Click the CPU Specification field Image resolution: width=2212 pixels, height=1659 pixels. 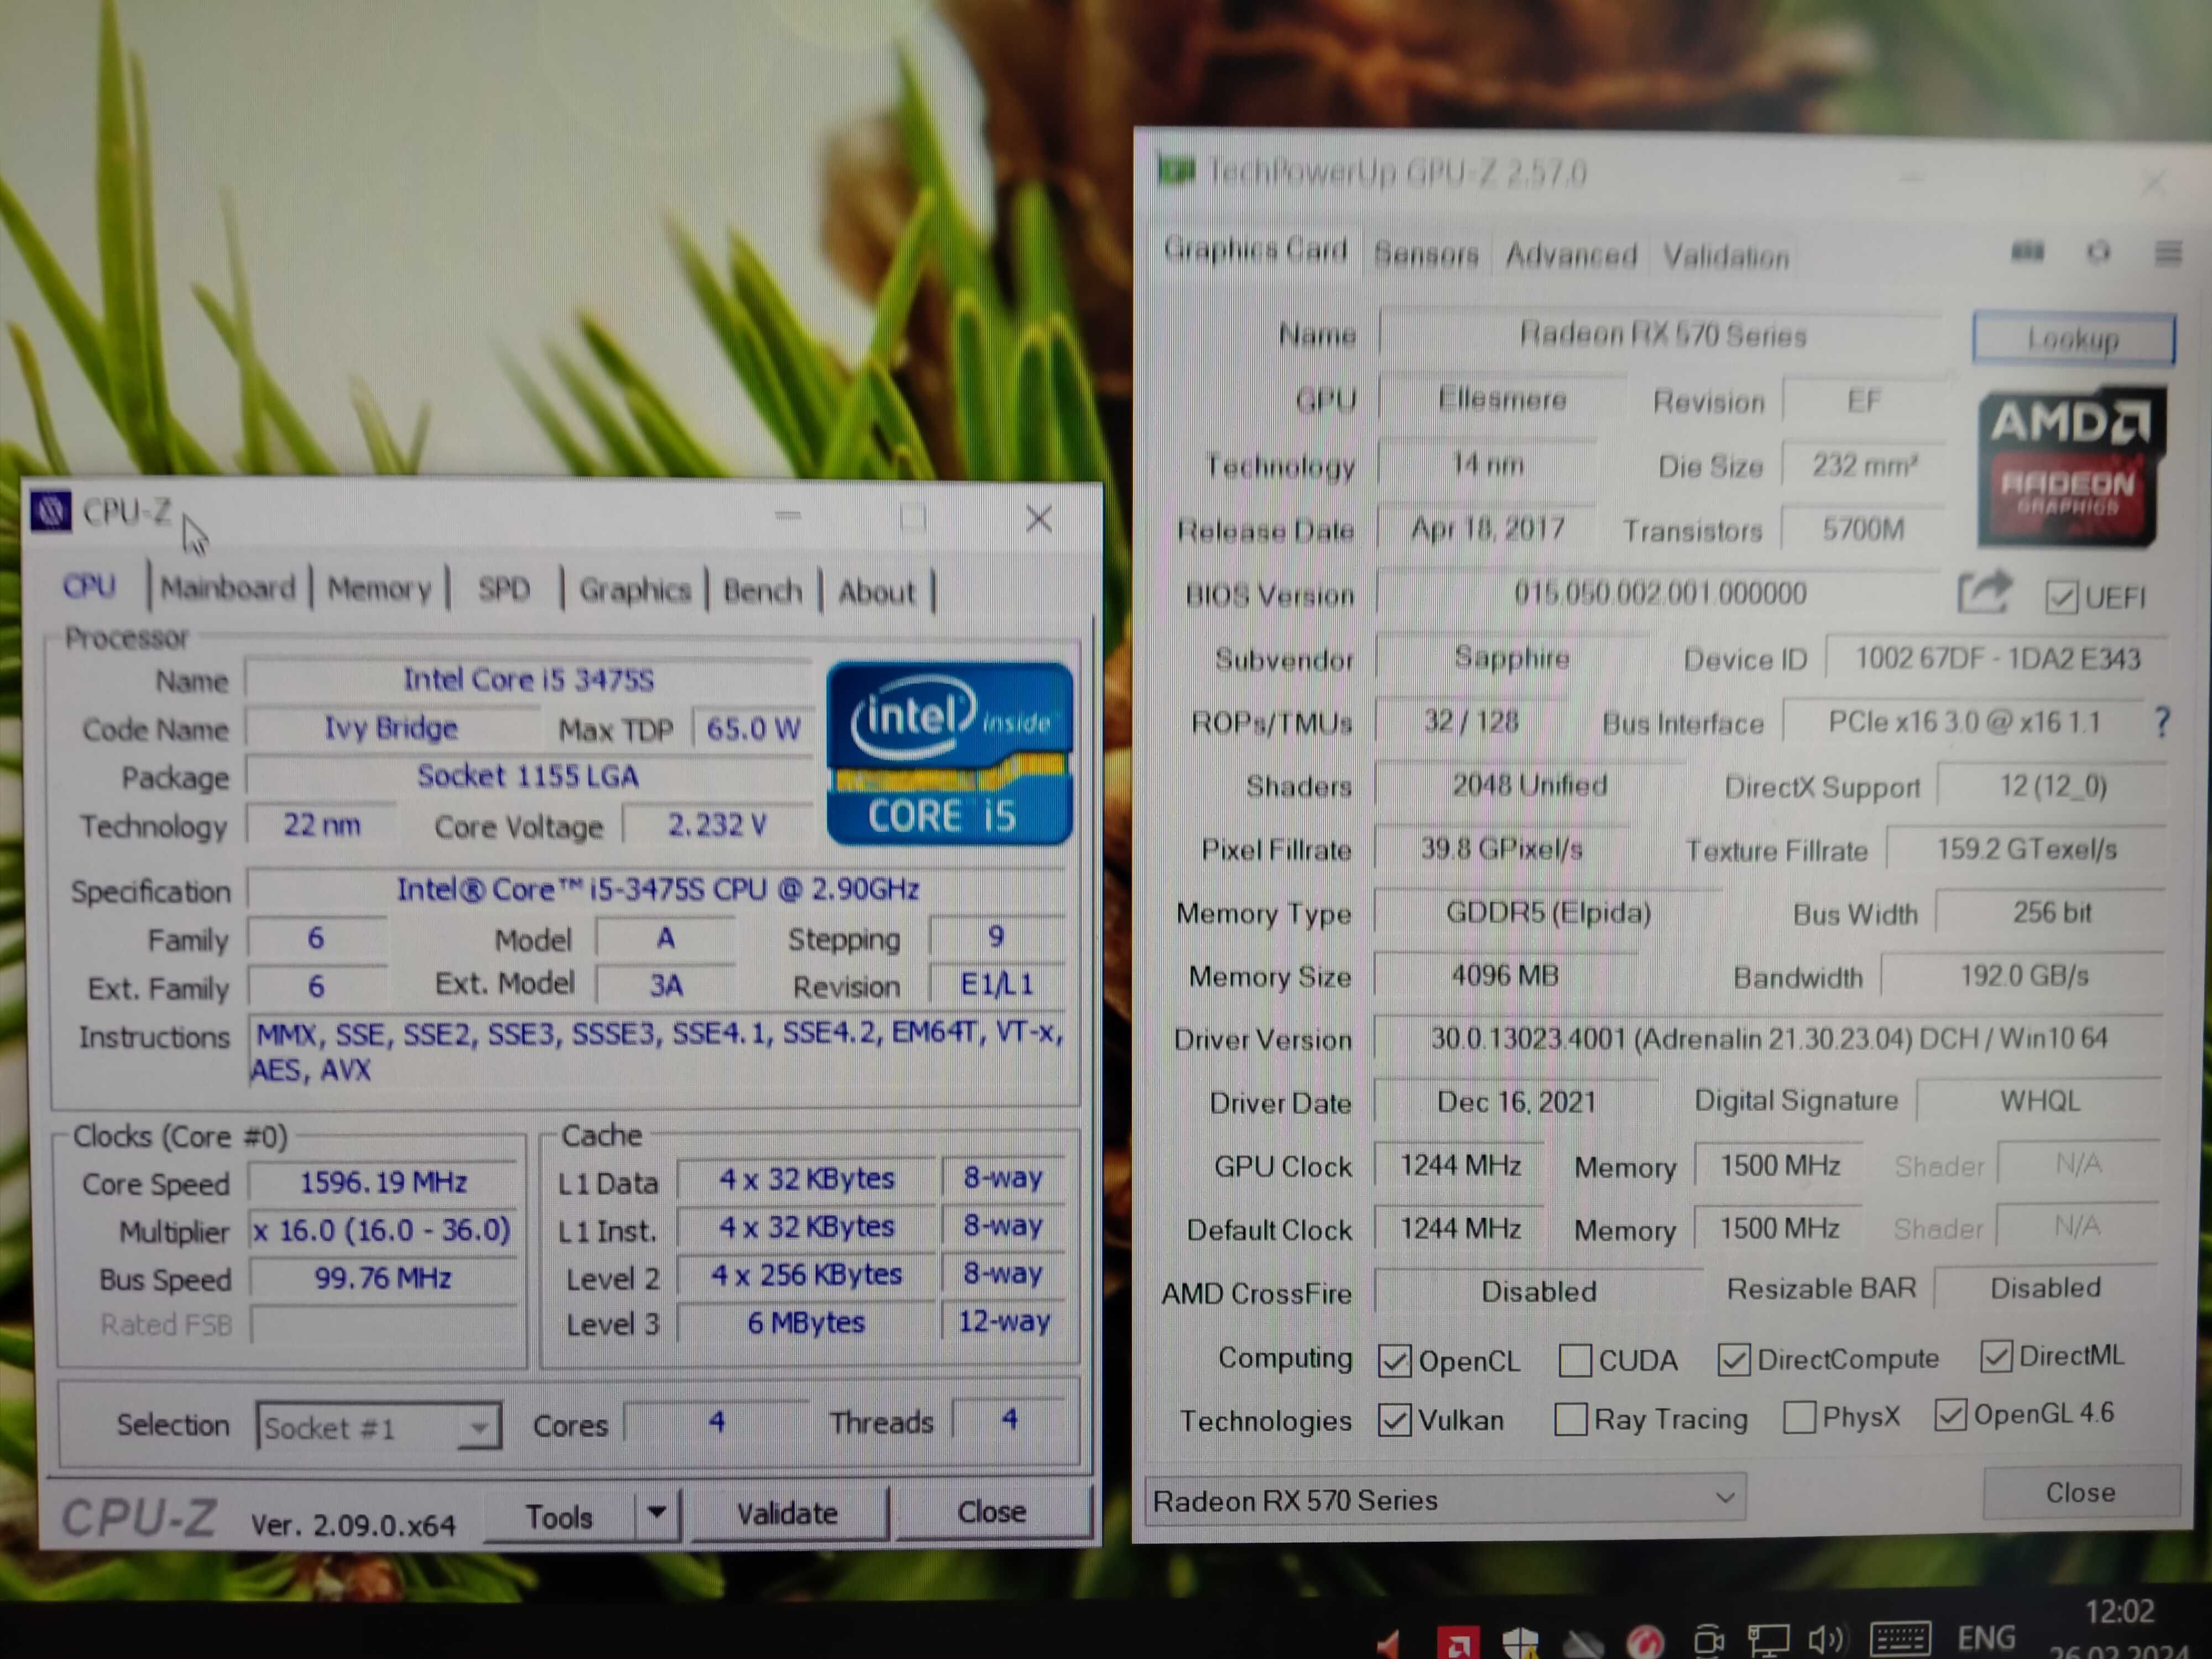tap(657, 889)
